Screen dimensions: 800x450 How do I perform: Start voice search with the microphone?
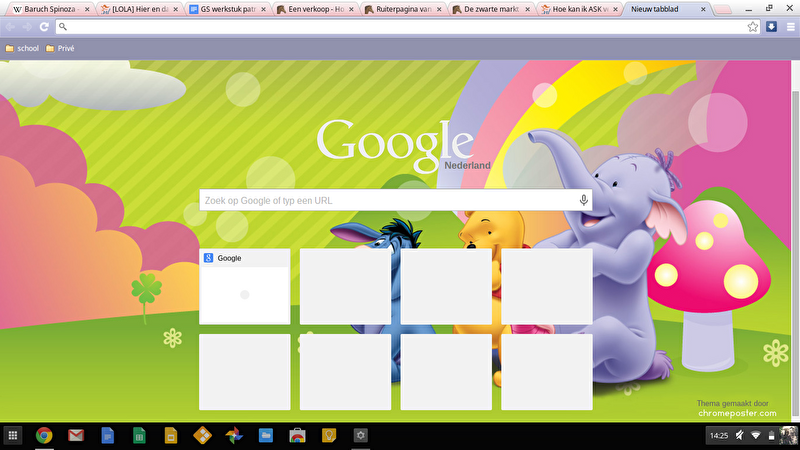point(584,200)
